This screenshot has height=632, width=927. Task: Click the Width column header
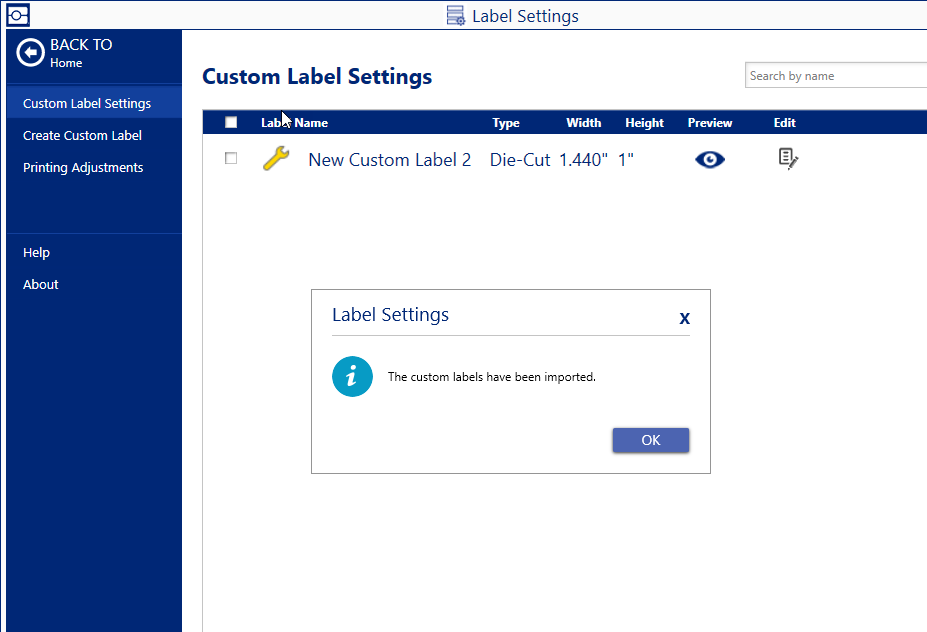583,123
